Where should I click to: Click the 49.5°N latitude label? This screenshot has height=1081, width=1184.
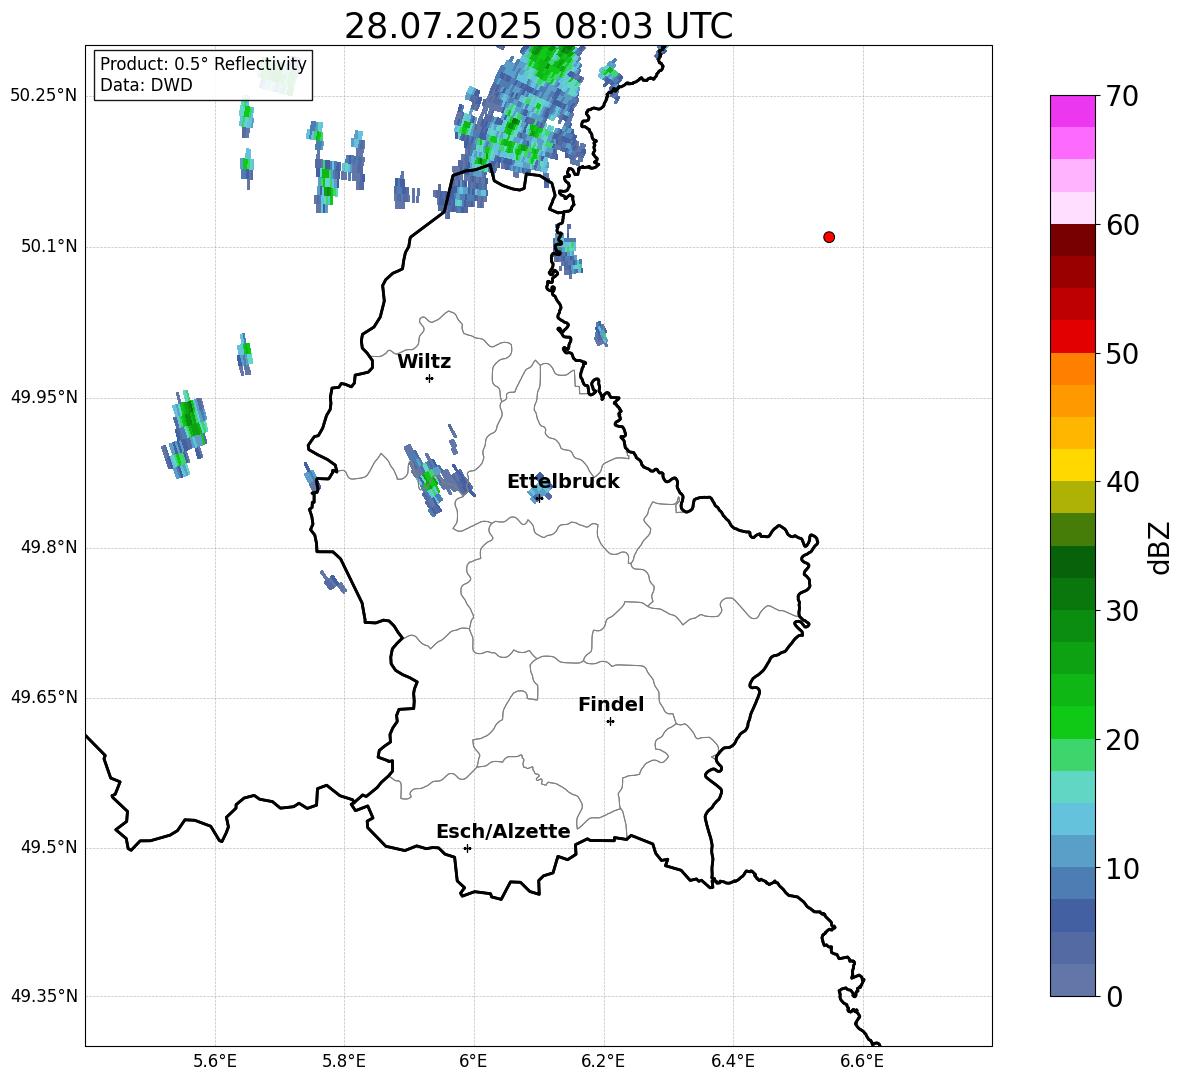click(x=49, y=848)
